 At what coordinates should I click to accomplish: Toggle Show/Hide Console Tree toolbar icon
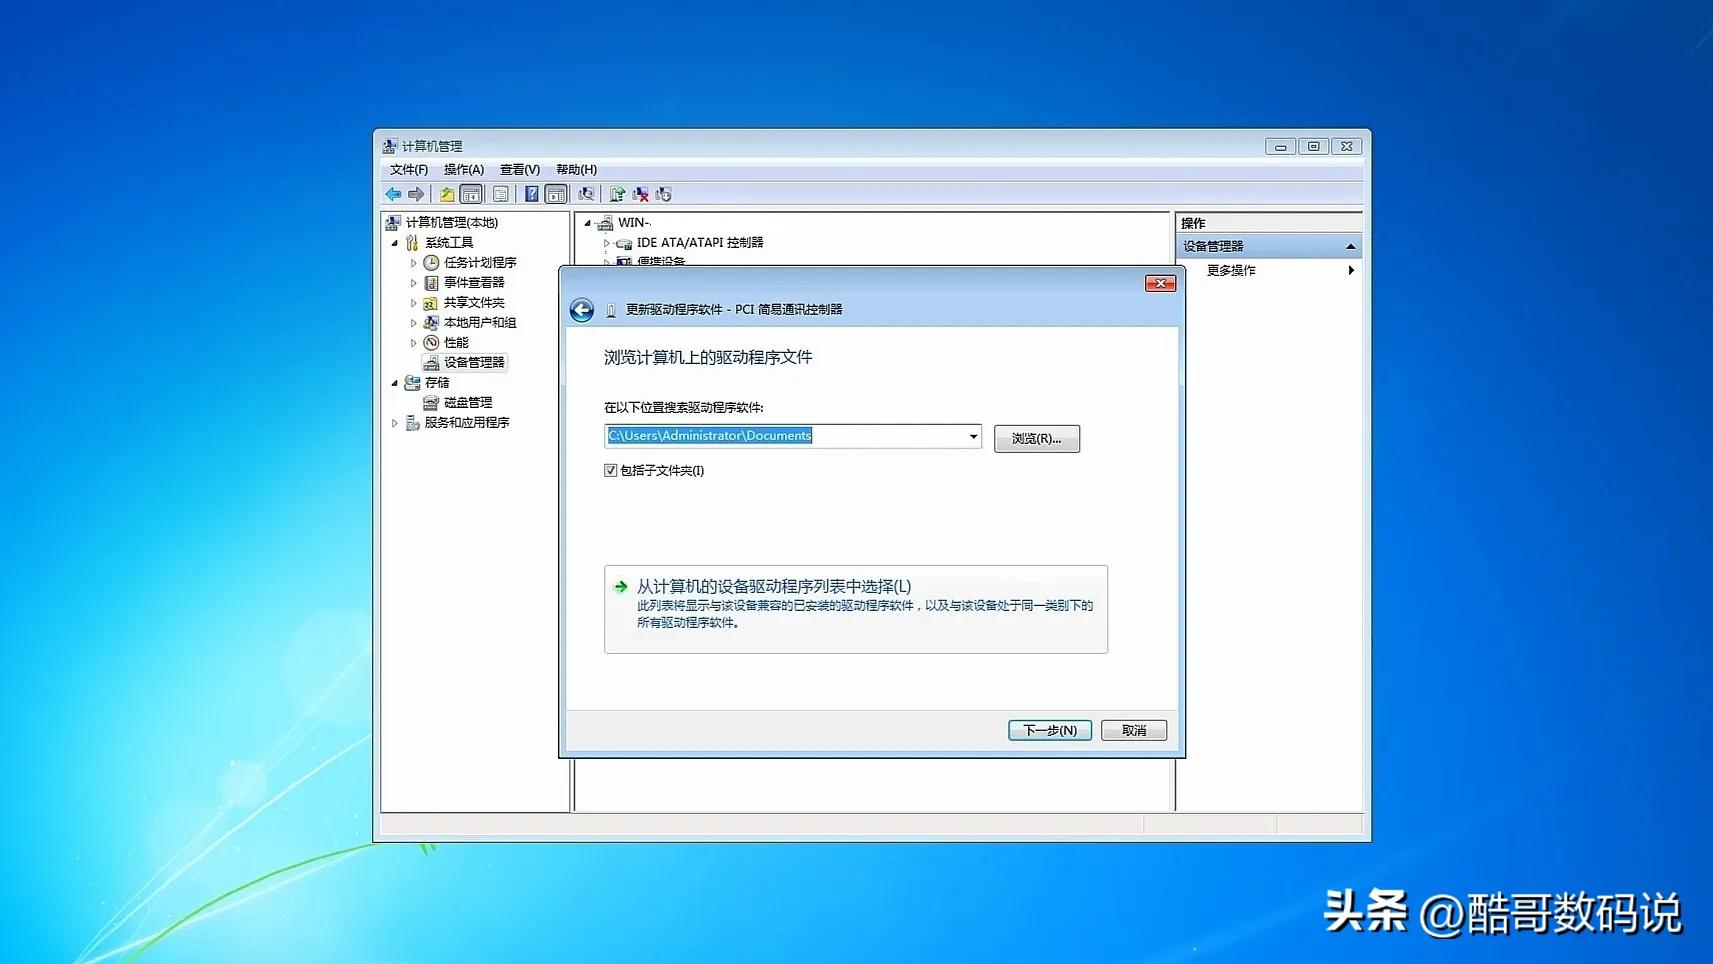coord(471,194)
